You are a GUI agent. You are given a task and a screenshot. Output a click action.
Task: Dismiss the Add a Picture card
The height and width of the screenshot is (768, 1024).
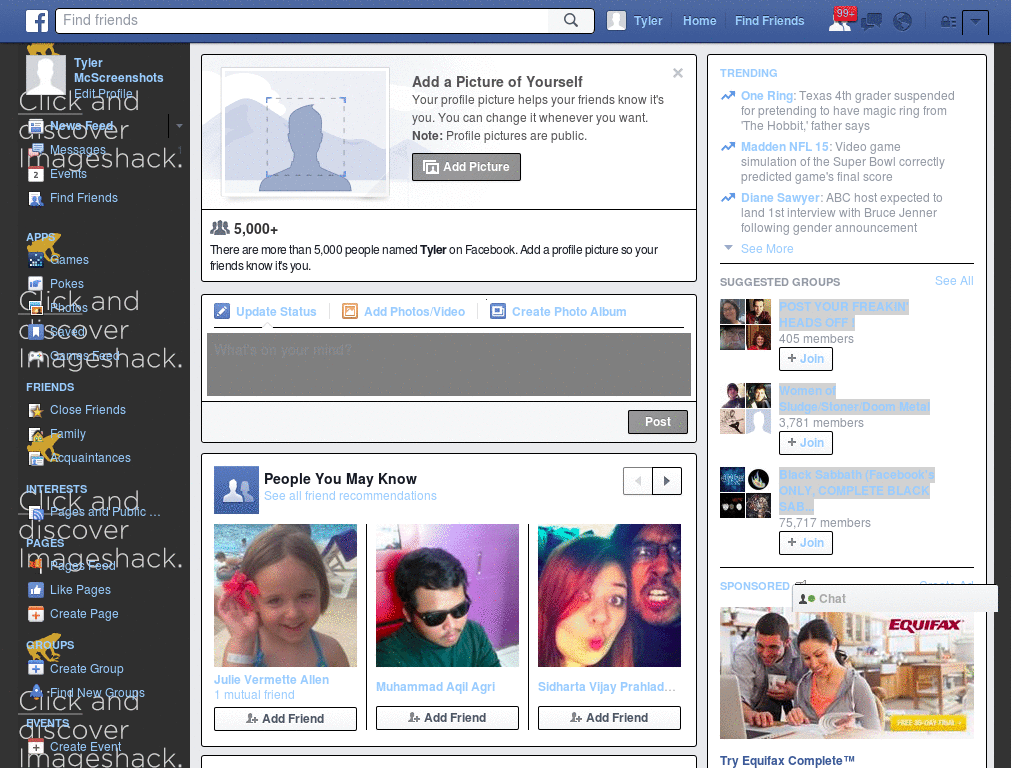[678, 73]
